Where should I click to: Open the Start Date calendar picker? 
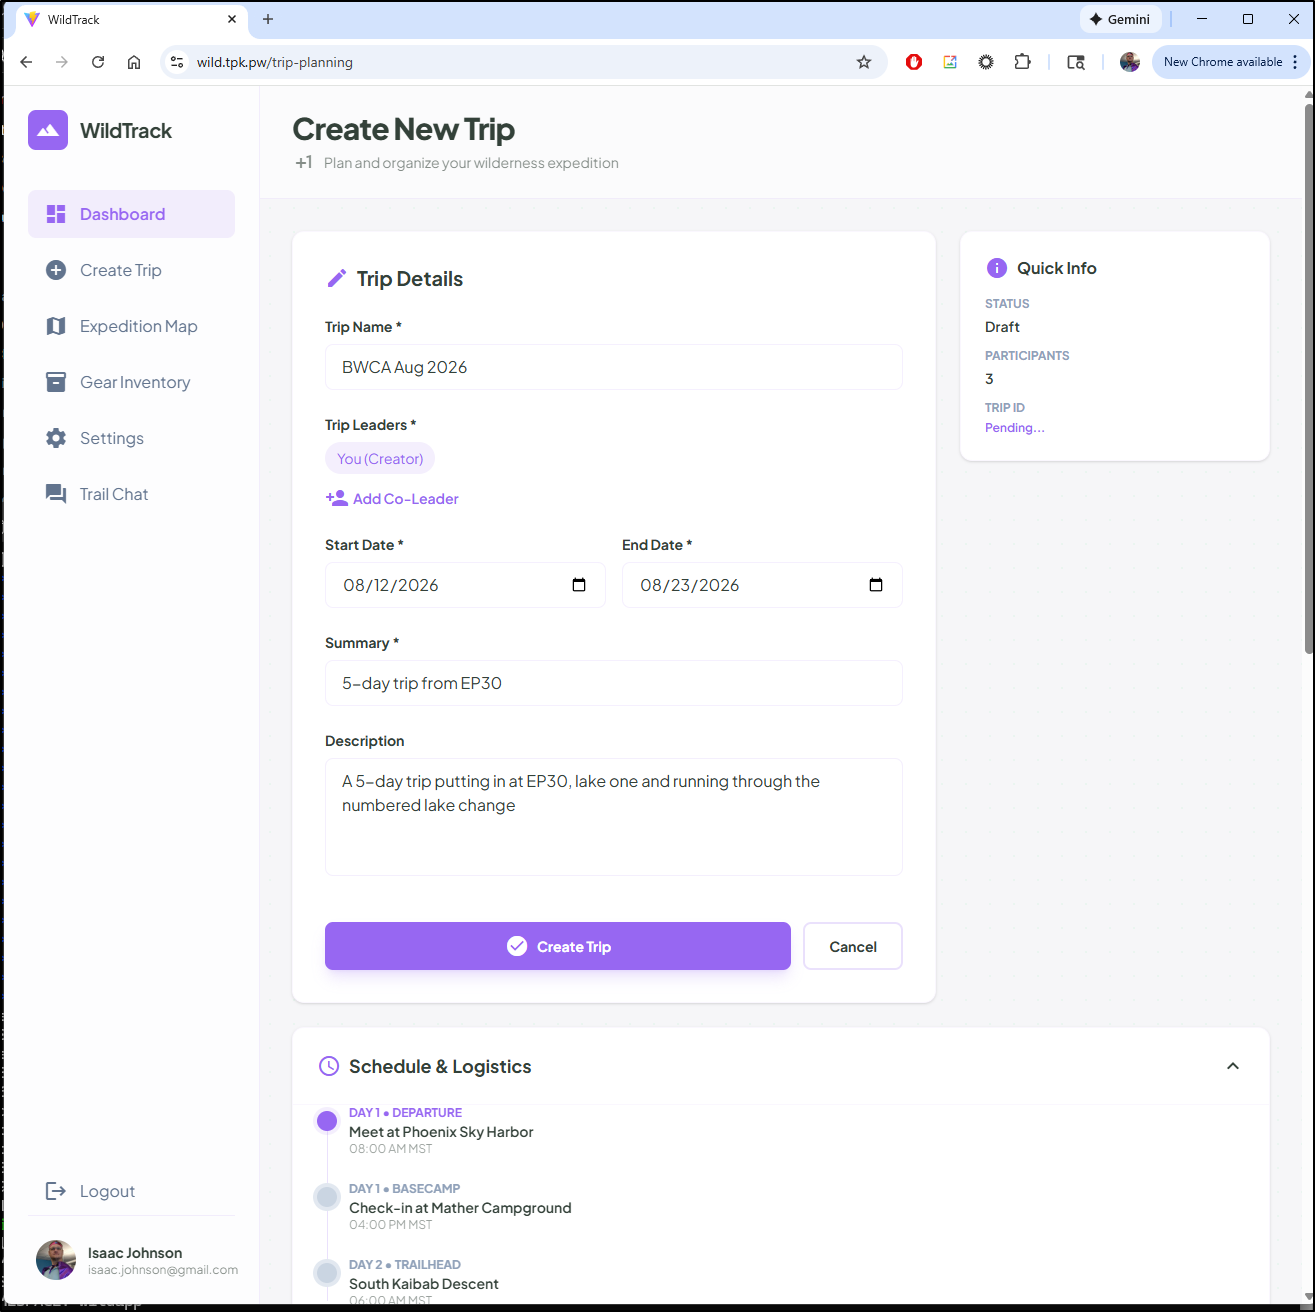tap(579, 585)
